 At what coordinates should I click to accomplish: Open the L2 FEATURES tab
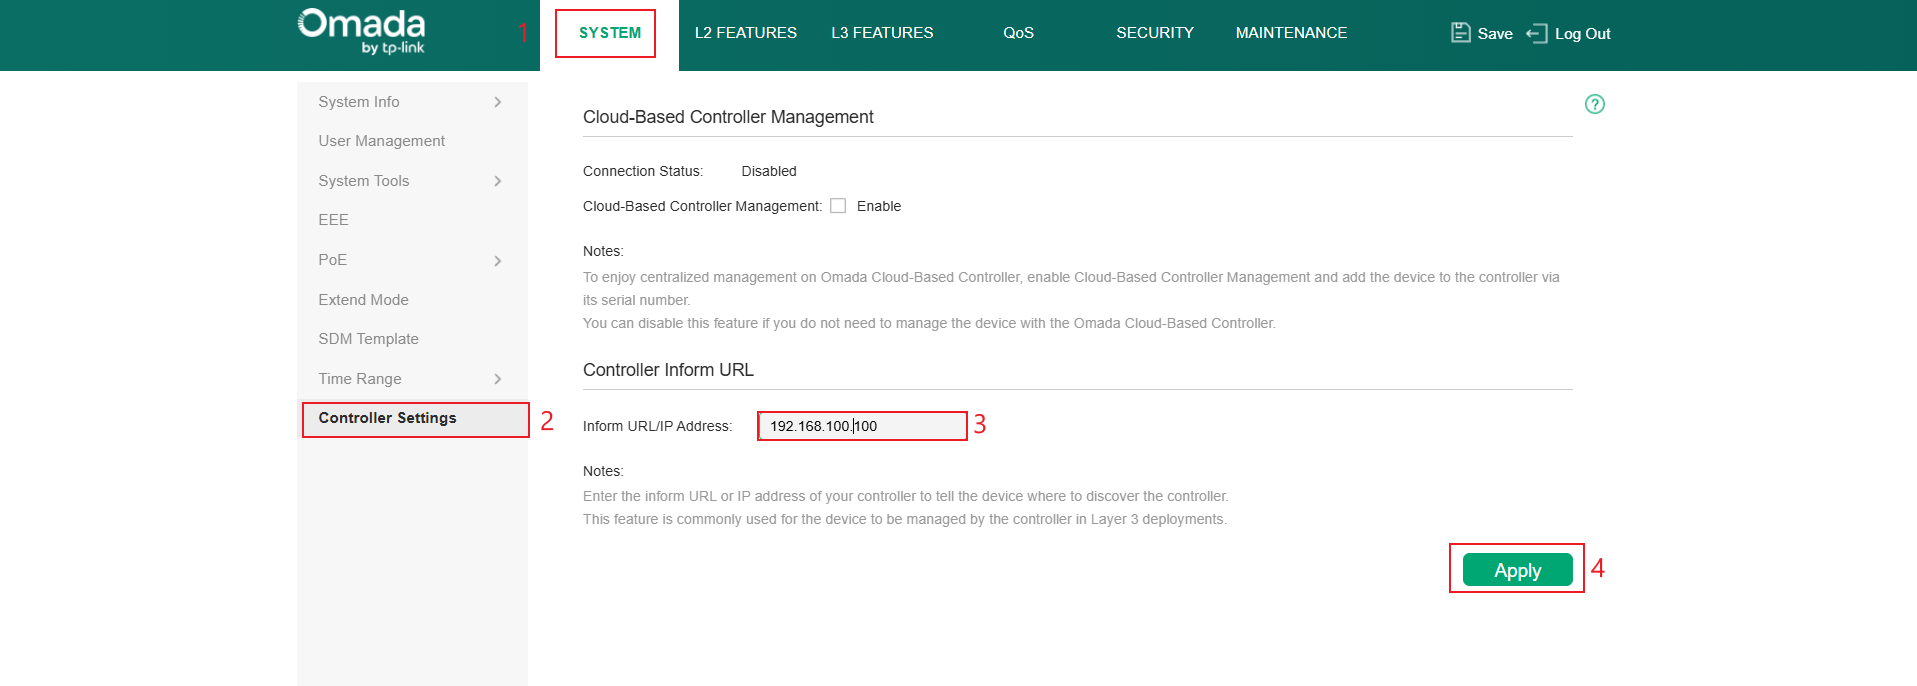746,33
